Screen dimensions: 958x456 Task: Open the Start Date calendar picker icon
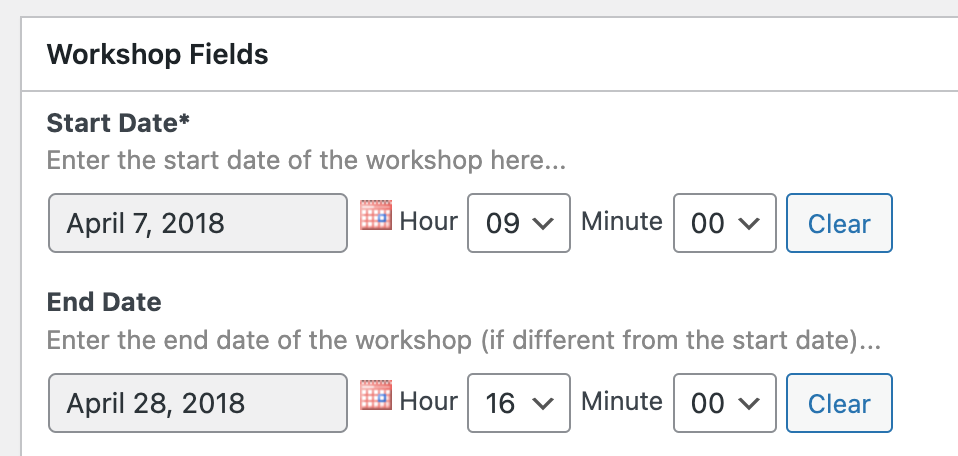click(x=376, y=215)
